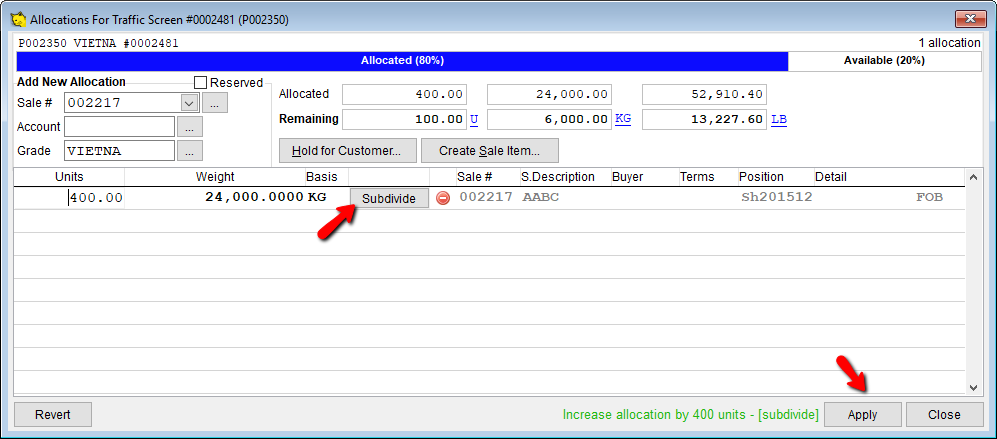Viewport: 997px width, 439px height.
Task: Click the KG basis cell in row
Action: (317, 197)
